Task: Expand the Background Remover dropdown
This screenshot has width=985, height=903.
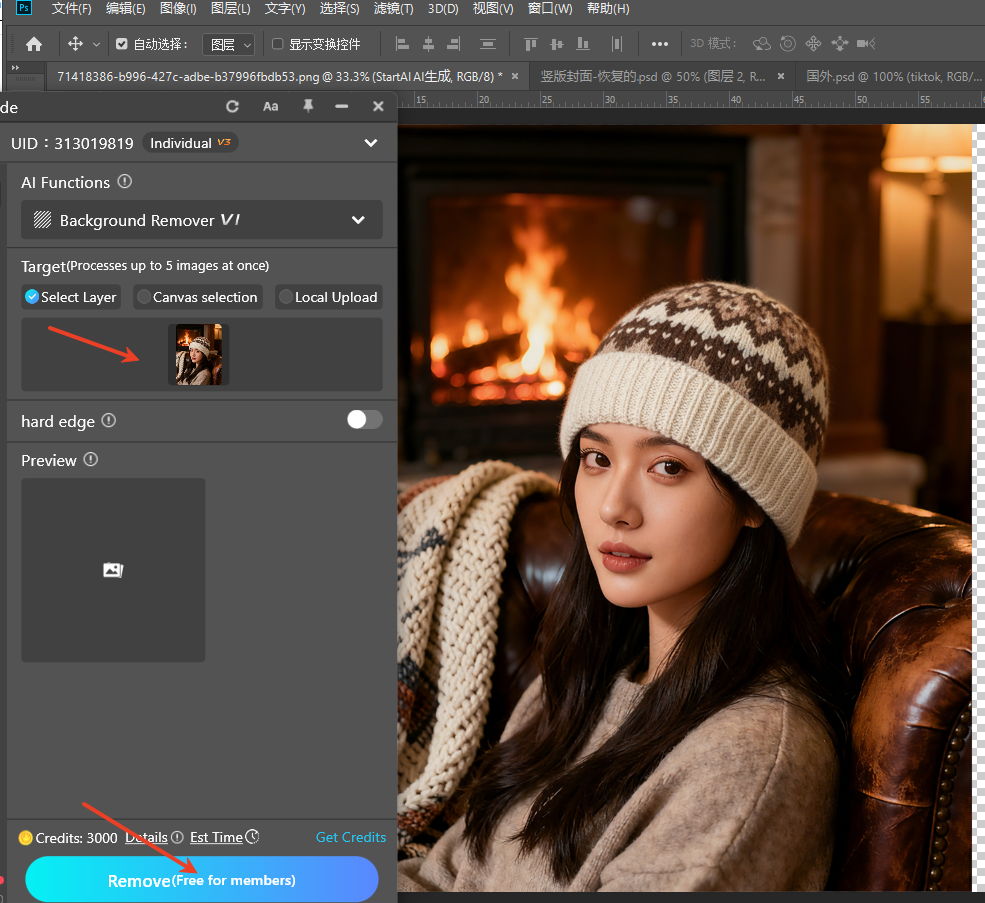Action: pyautogui.click(x=358, y=220)
